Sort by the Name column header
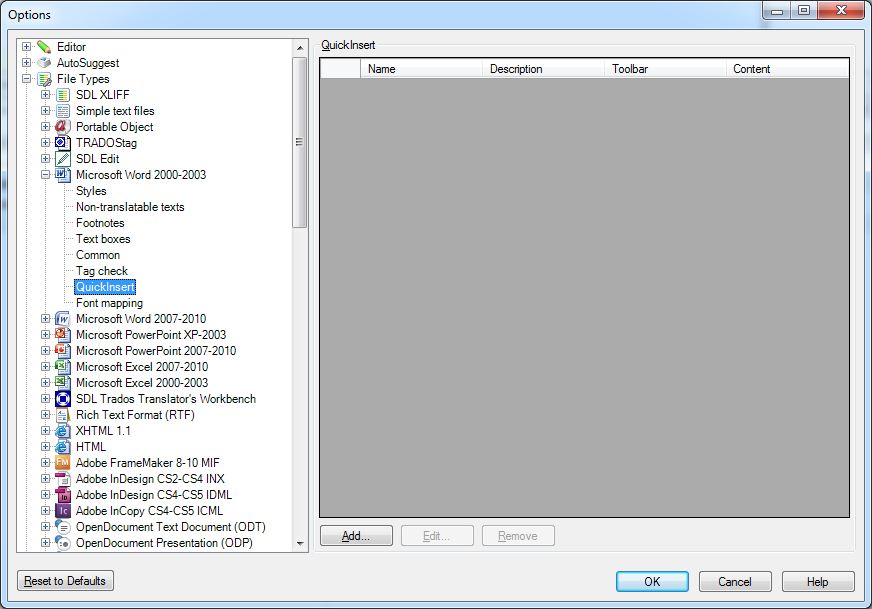Screen dimensions: 872x609 [422, 69]
